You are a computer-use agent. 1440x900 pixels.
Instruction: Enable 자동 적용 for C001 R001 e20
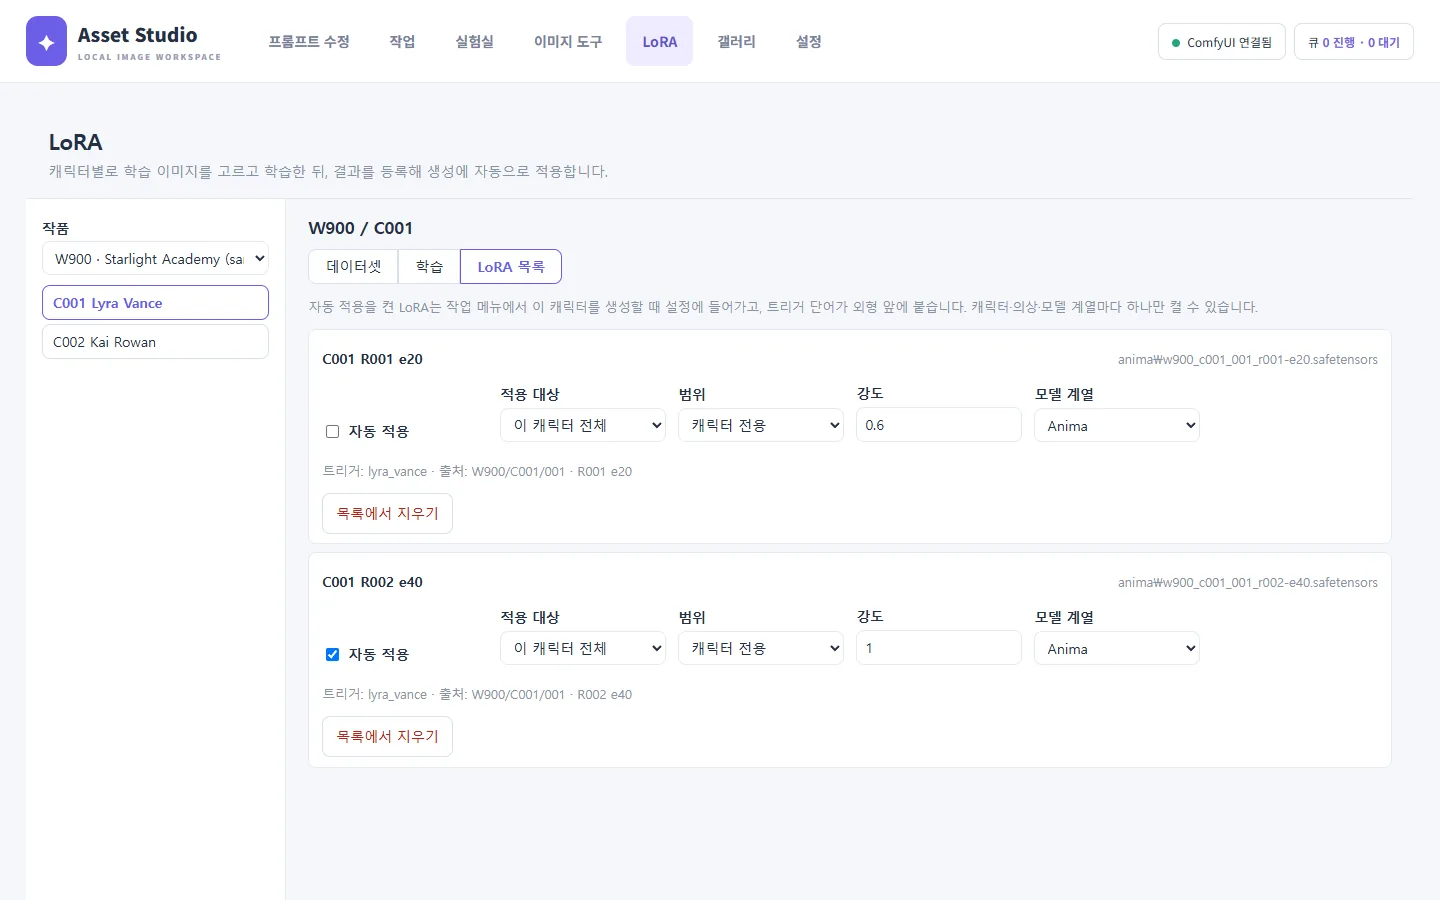[x=332, y=432]
